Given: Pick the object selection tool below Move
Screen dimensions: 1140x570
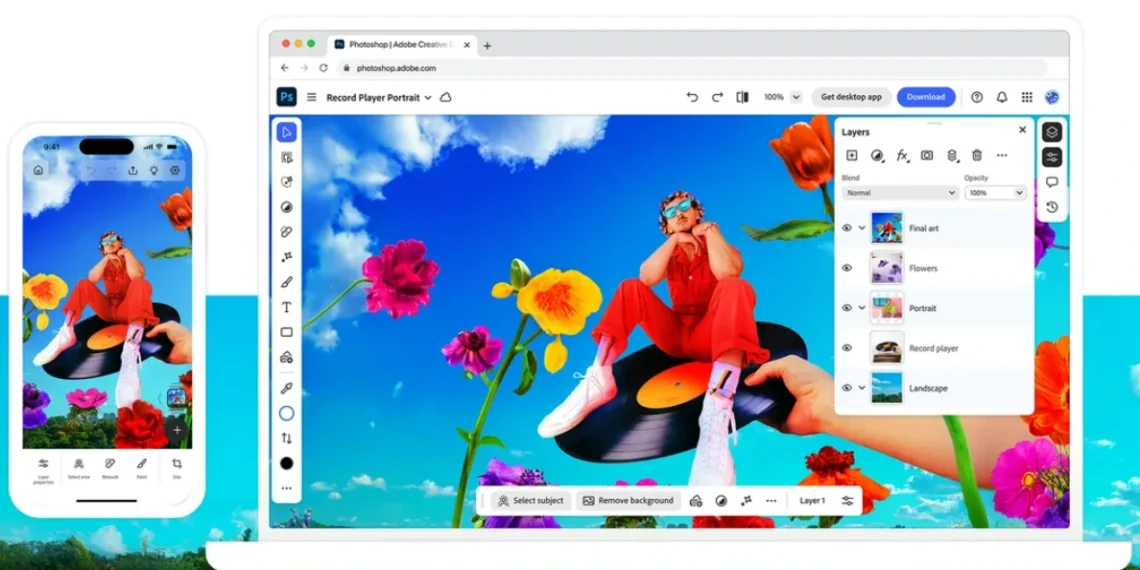Looking at the screenshot, I should click(286, 157).
